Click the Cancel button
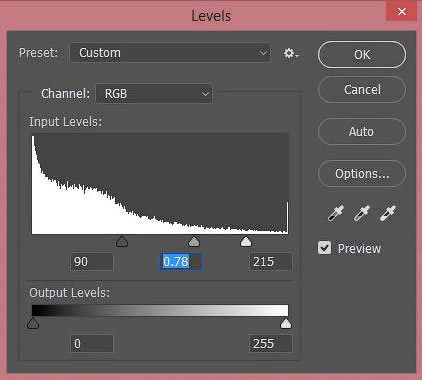 tap(362, 89)
